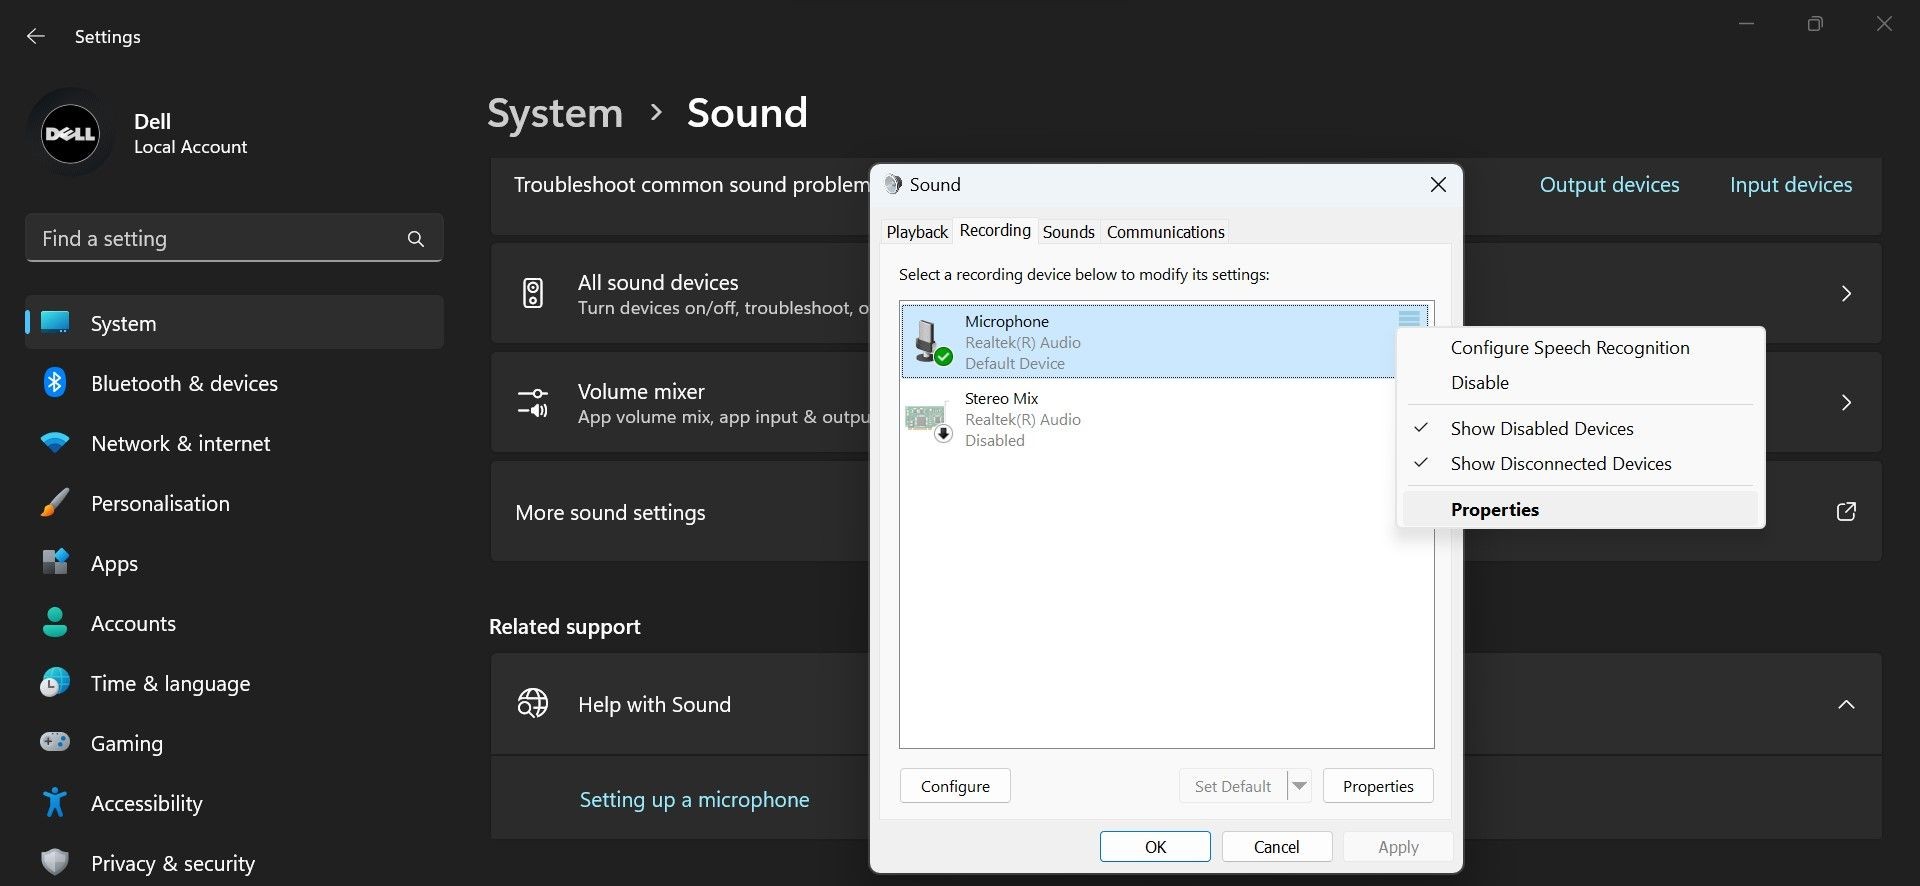
Task: Open the Communications tab
Action: point(1165,232)
